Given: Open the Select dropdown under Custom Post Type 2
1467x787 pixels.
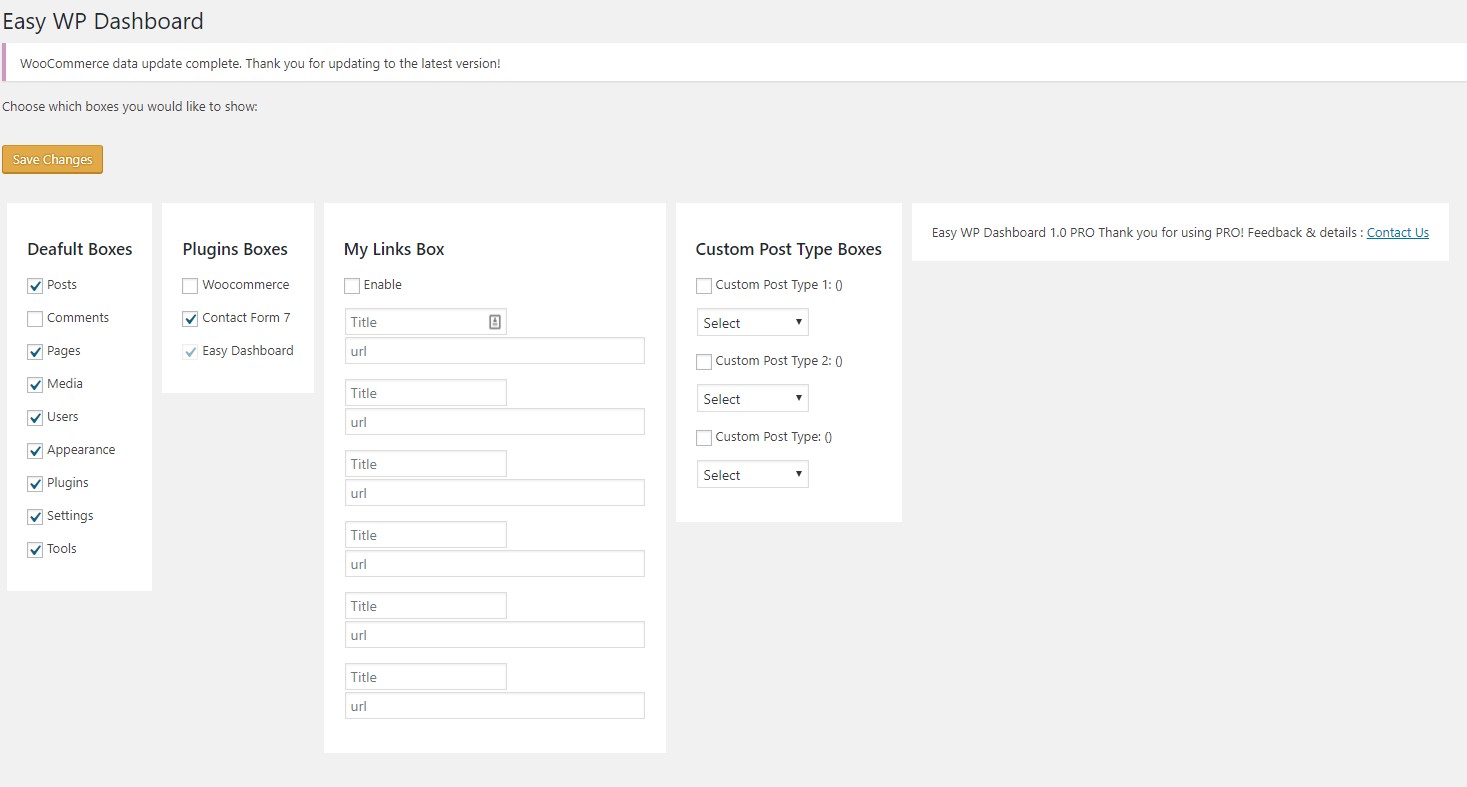Looking at the screenshot, I should pyautogui.click(x=752, y=399).
